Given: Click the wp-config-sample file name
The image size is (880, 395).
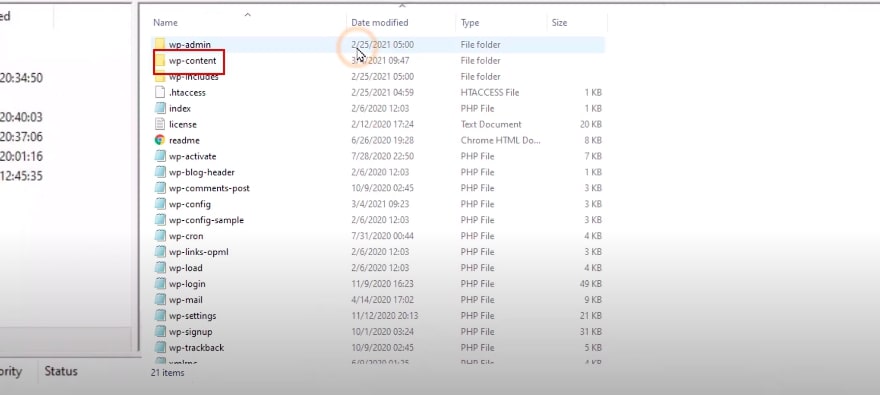Looking at the screenshot, I should click(x=207, y=220).
